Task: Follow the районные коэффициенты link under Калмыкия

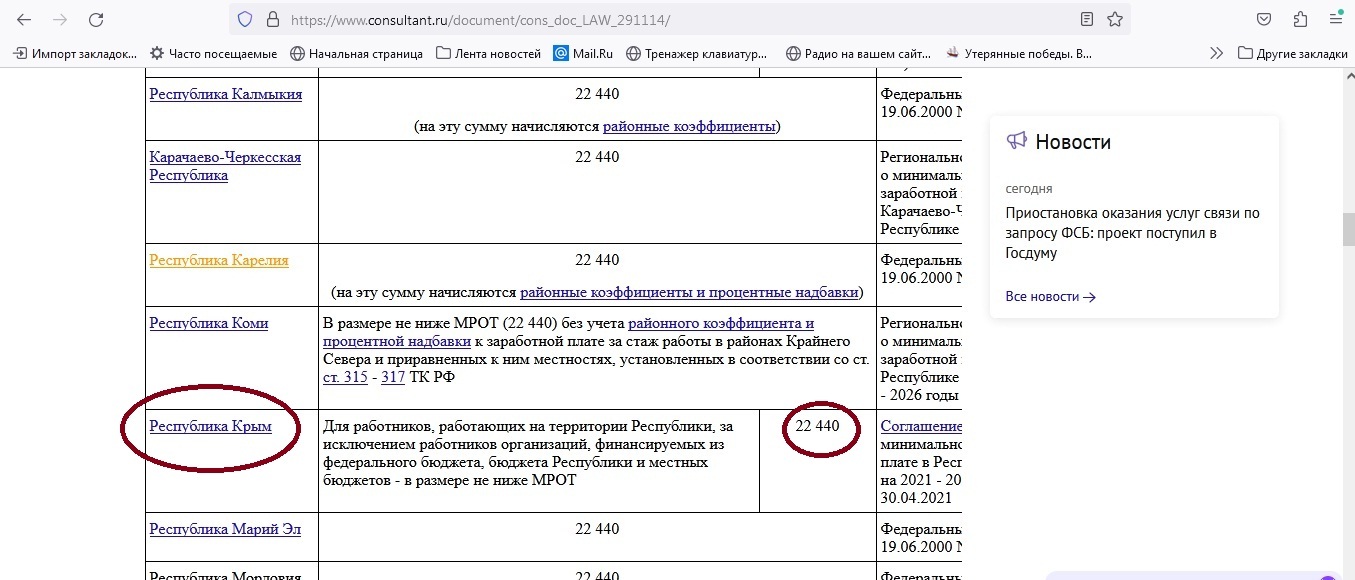Action: click(689, 127)
